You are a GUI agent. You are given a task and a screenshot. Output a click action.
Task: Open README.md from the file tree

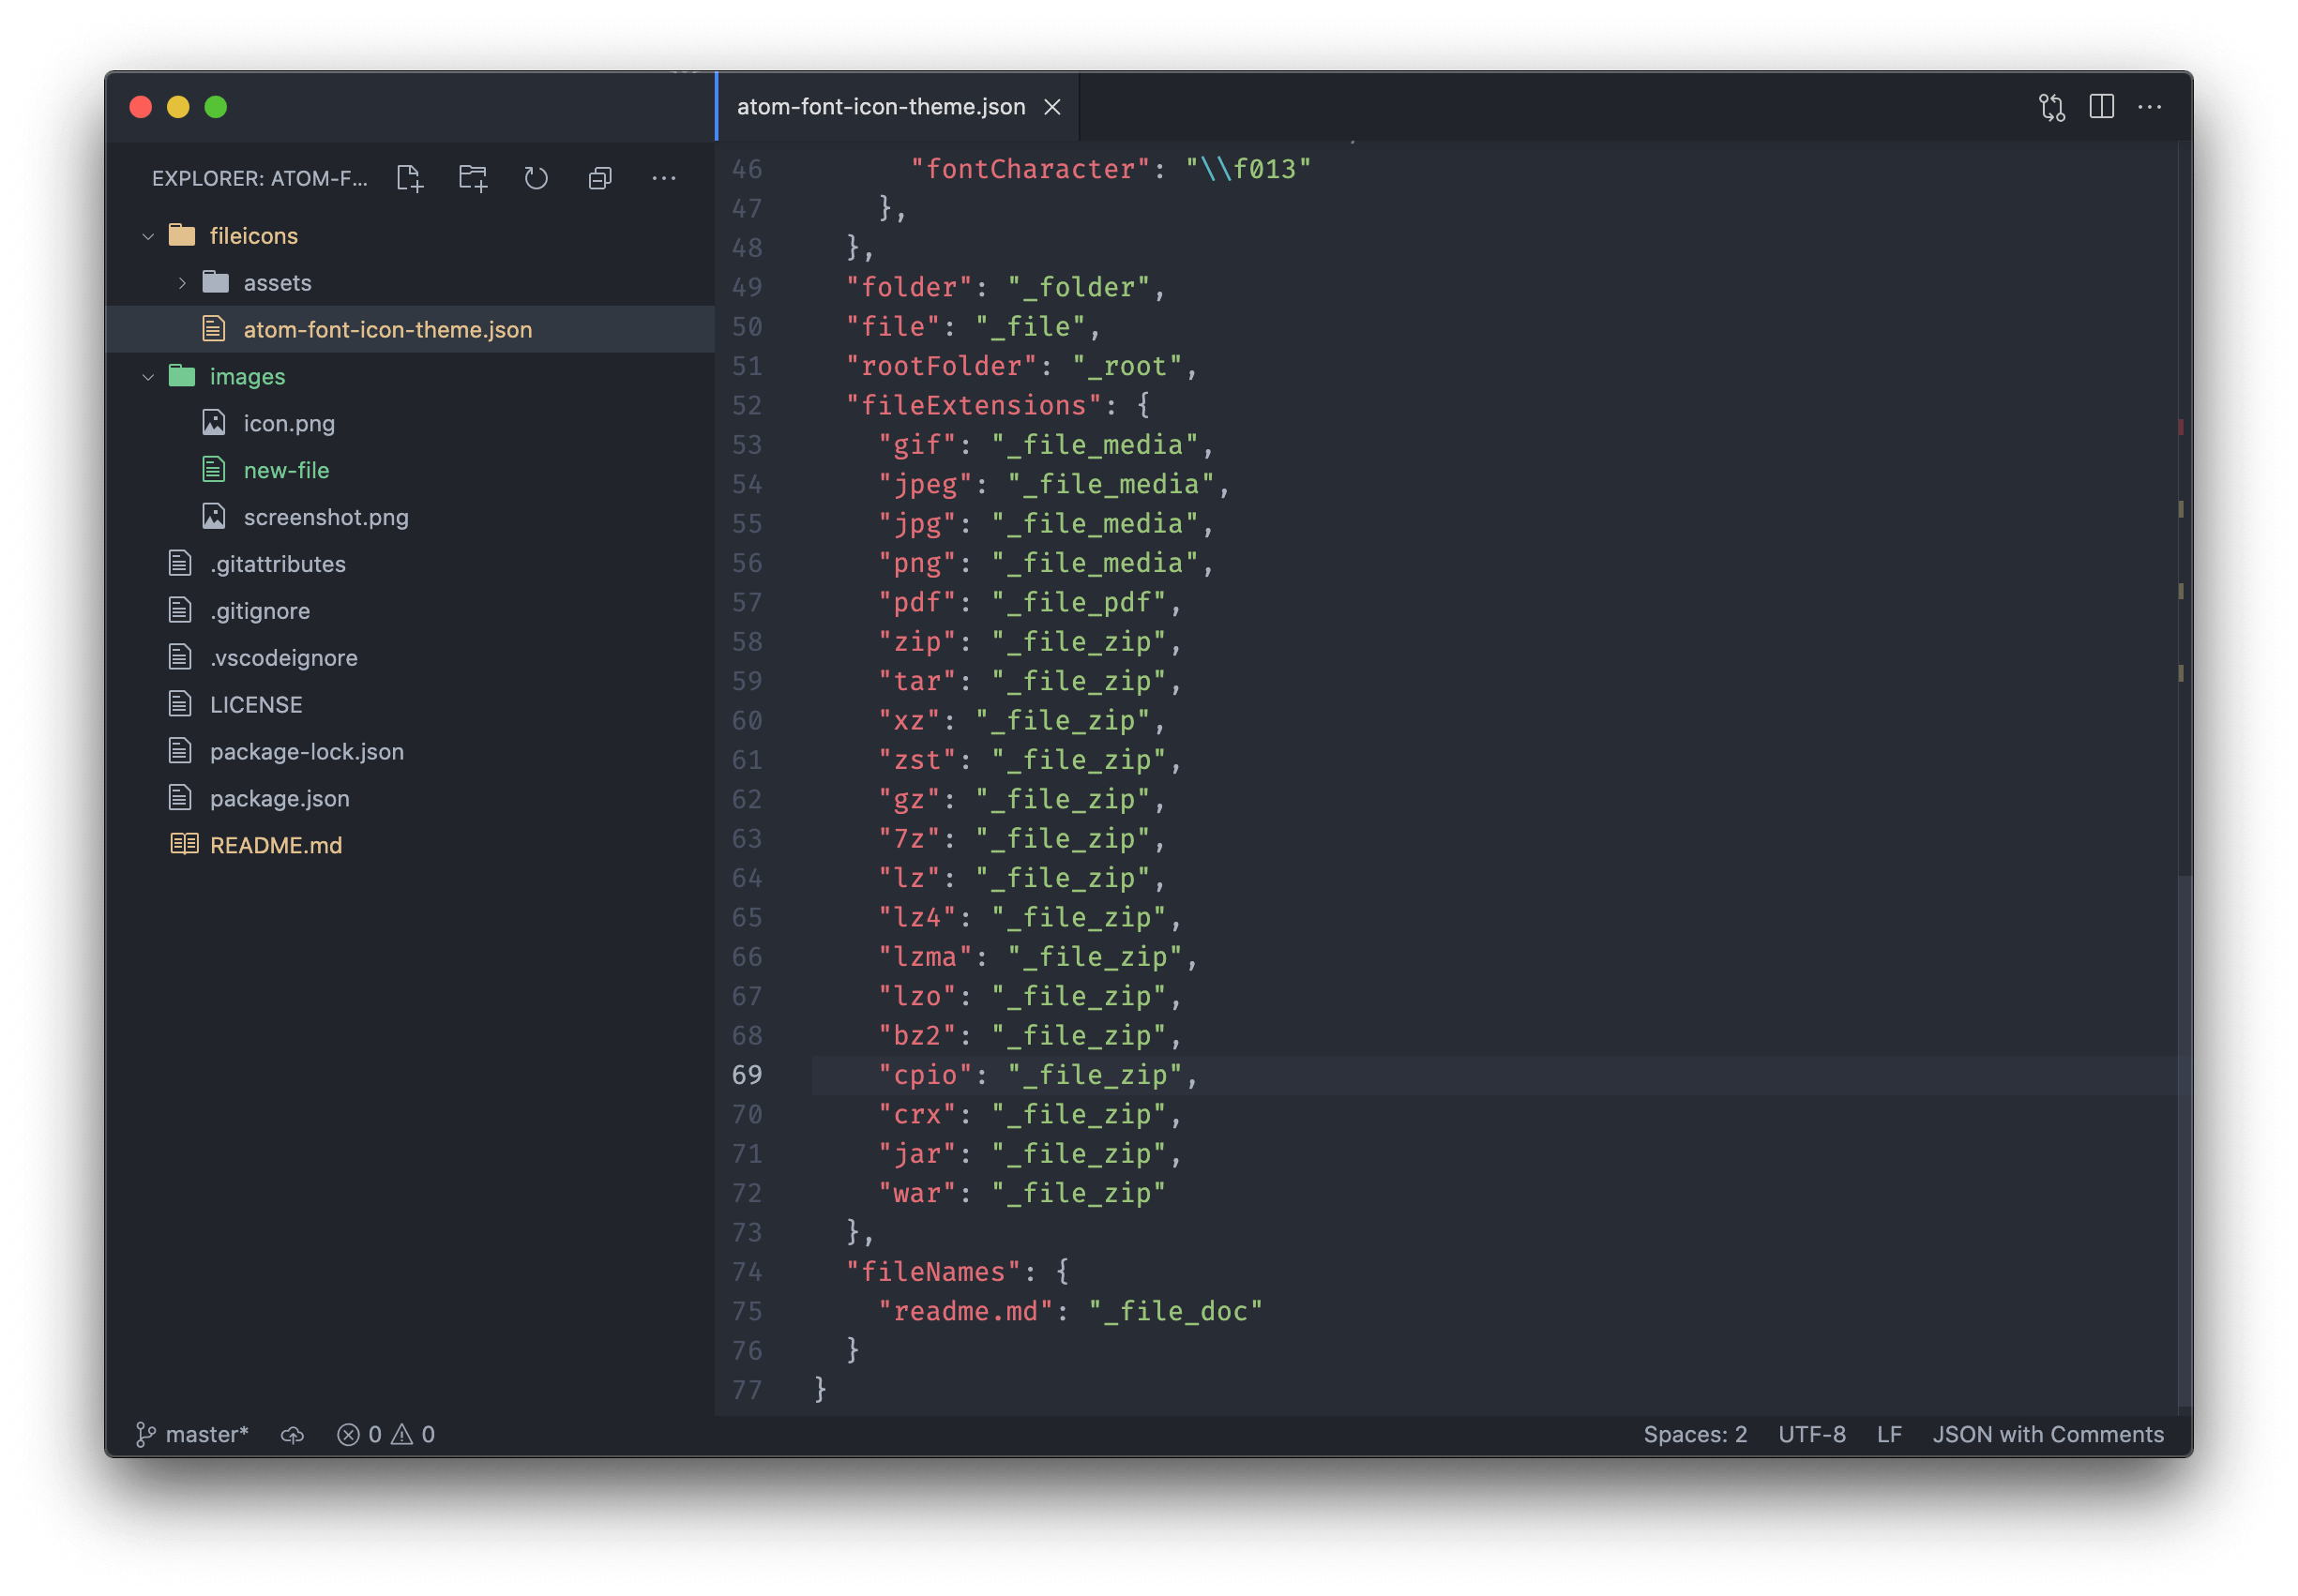click(276, 846)
